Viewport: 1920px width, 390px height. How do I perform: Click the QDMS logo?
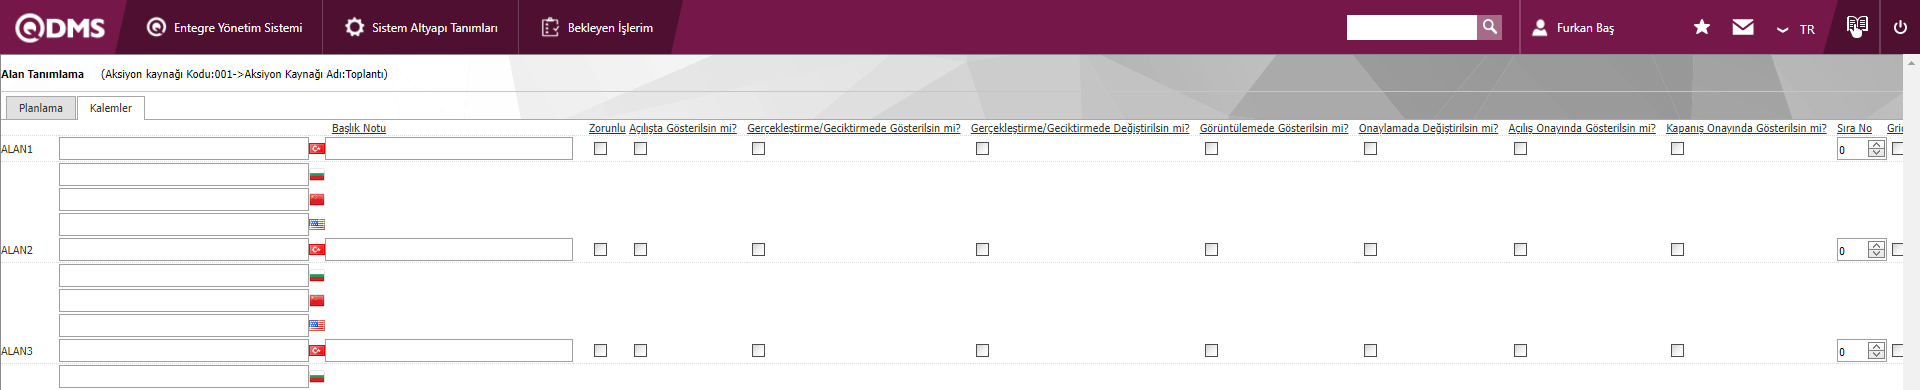click(60, 28)
